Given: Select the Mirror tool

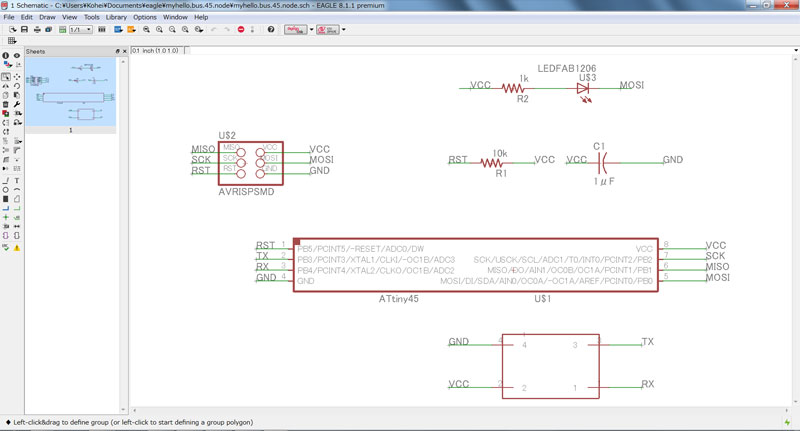Looking at the screenshot, I should pyautogui.click(x=6, y=86).
